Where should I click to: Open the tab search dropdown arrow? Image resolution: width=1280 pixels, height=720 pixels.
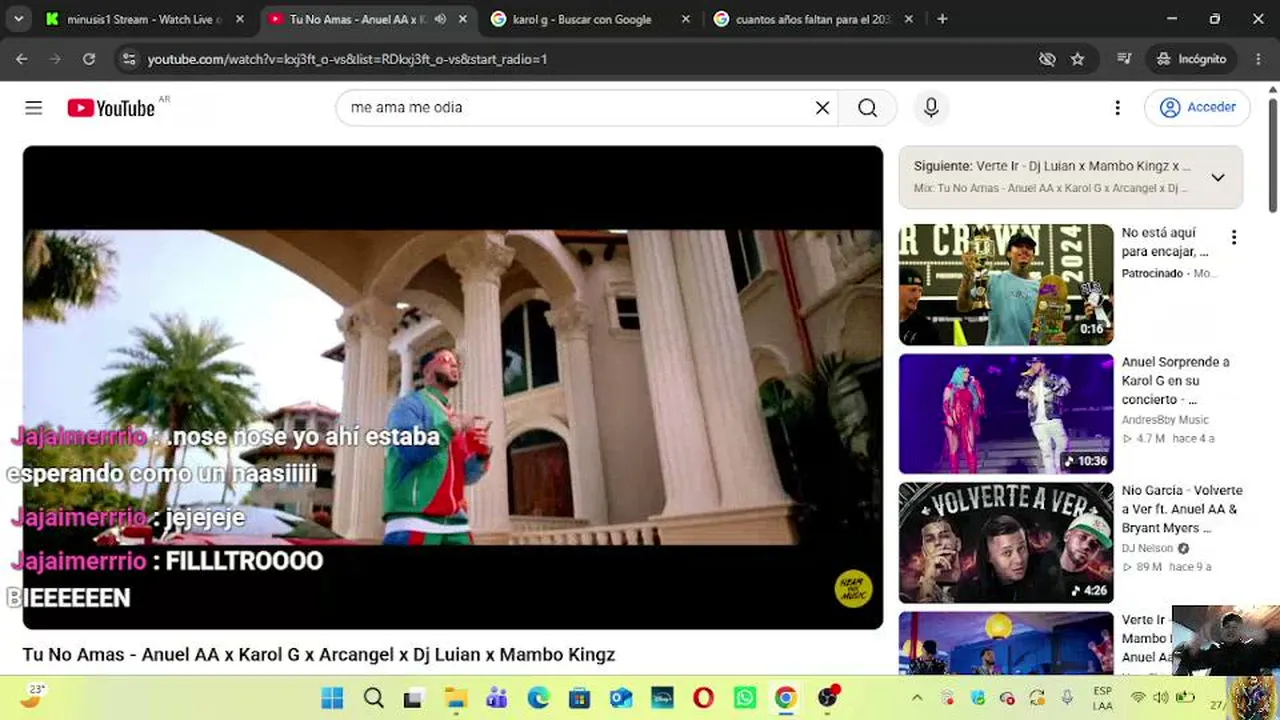tap(18, 19)
